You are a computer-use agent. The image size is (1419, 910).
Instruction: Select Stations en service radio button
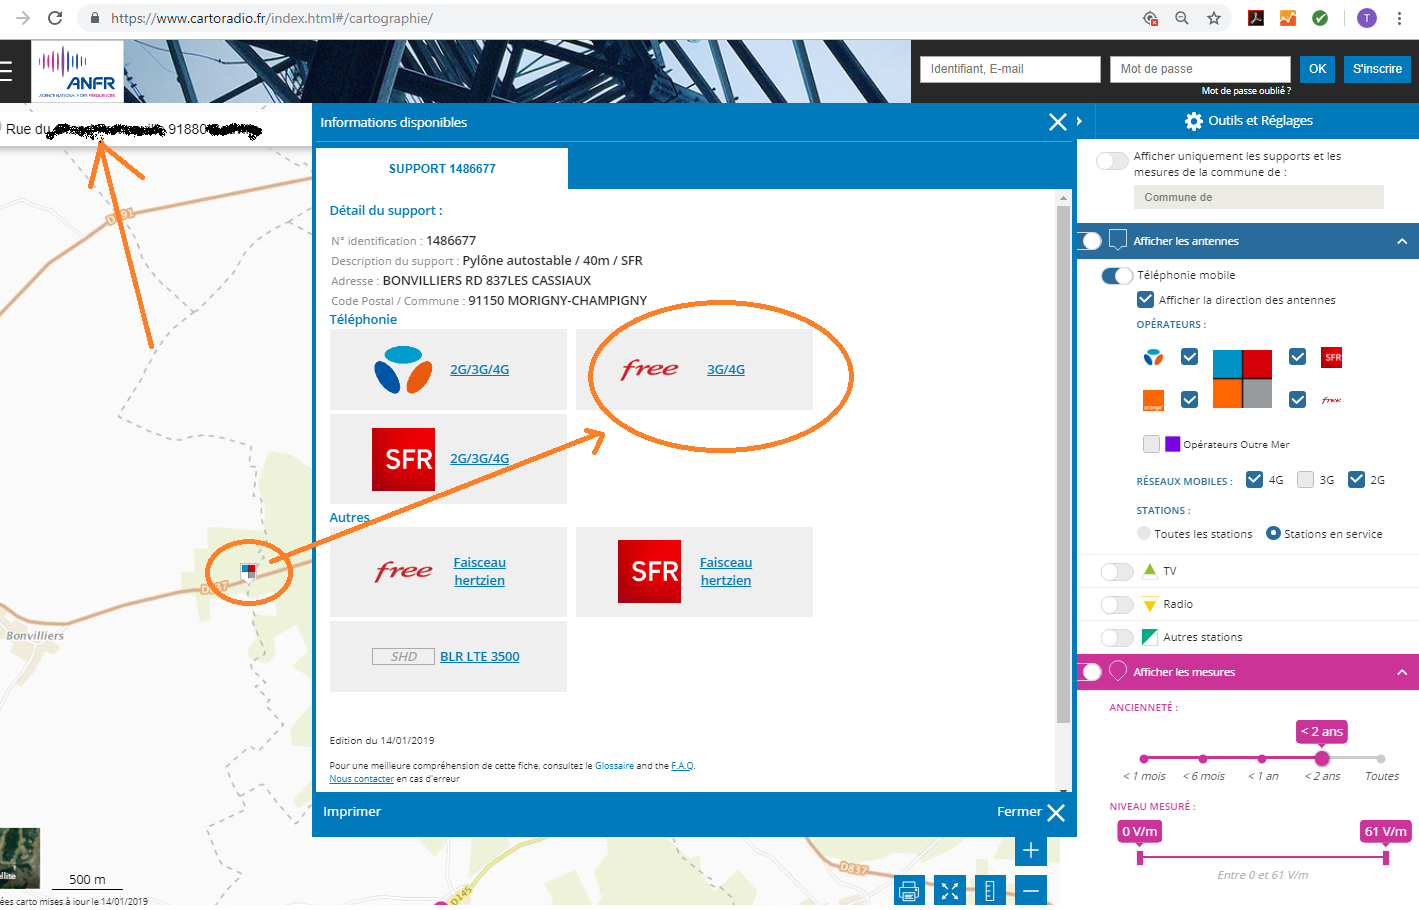tap(1273, 533)
